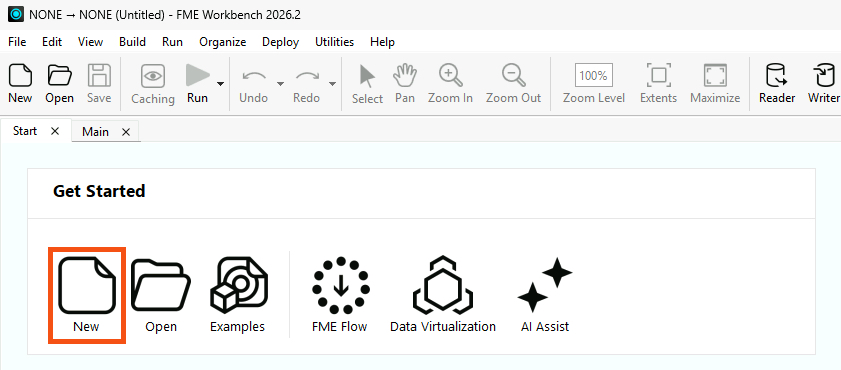Run the workspace with the Run button
This screenshot has height=370, width=841.
pos(197,83)
